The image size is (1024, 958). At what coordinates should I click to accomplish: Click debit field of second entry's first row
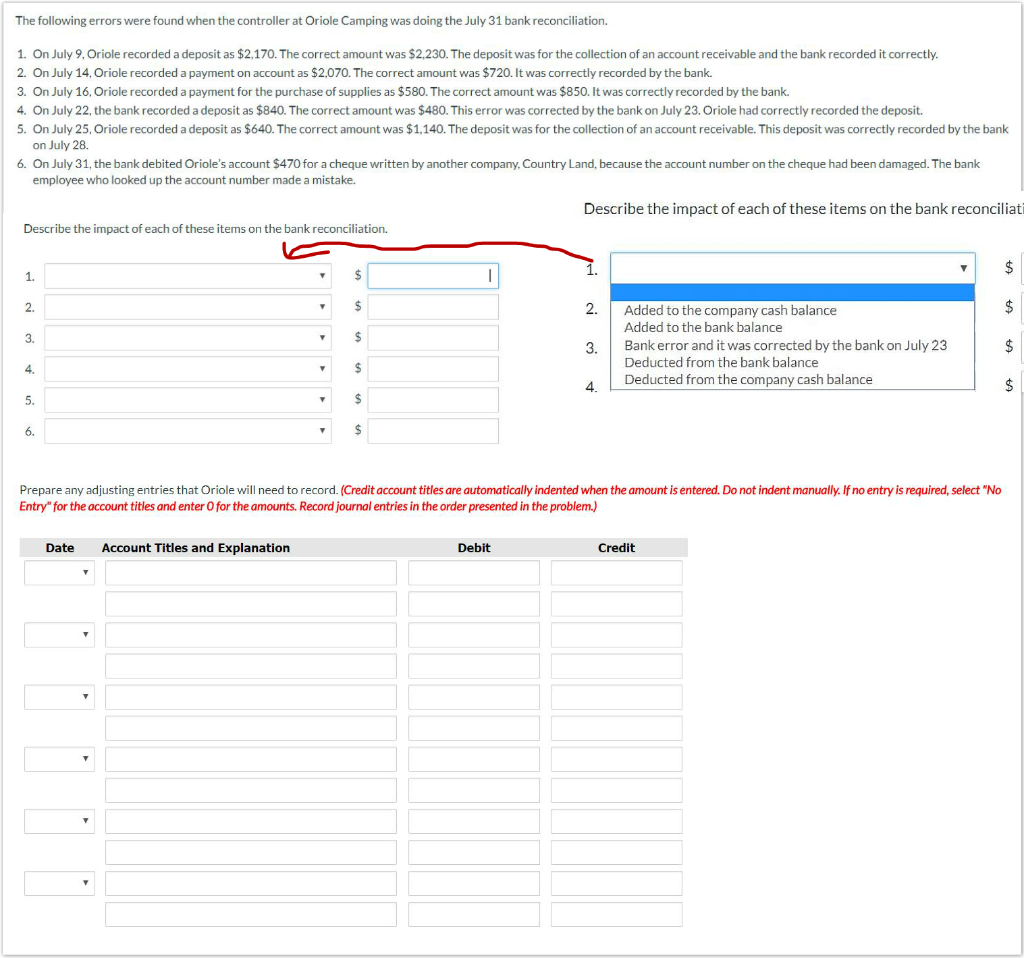[474, 635]
